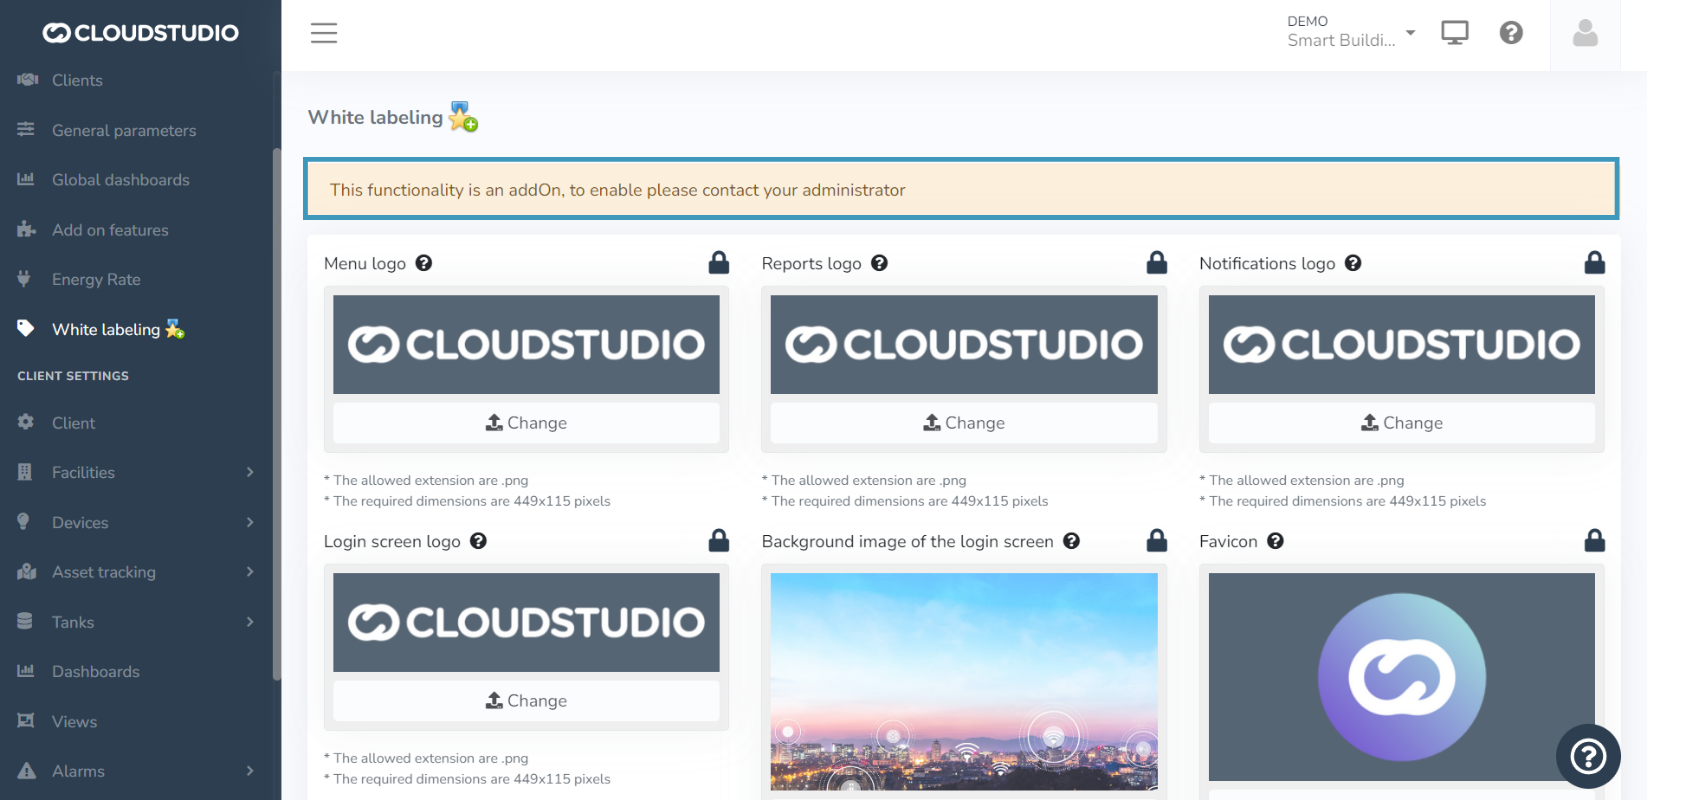
Task: Click Change button under Menu logo
Action: tap(526, 423)
